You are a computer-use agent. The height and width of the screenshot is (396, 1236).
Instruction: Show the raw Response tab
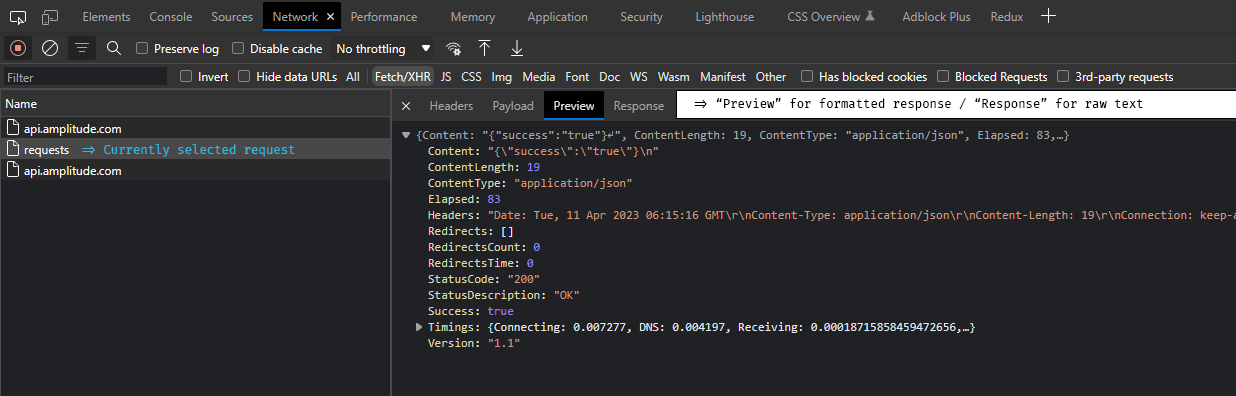pyautogui.click(x=639, y=106)
